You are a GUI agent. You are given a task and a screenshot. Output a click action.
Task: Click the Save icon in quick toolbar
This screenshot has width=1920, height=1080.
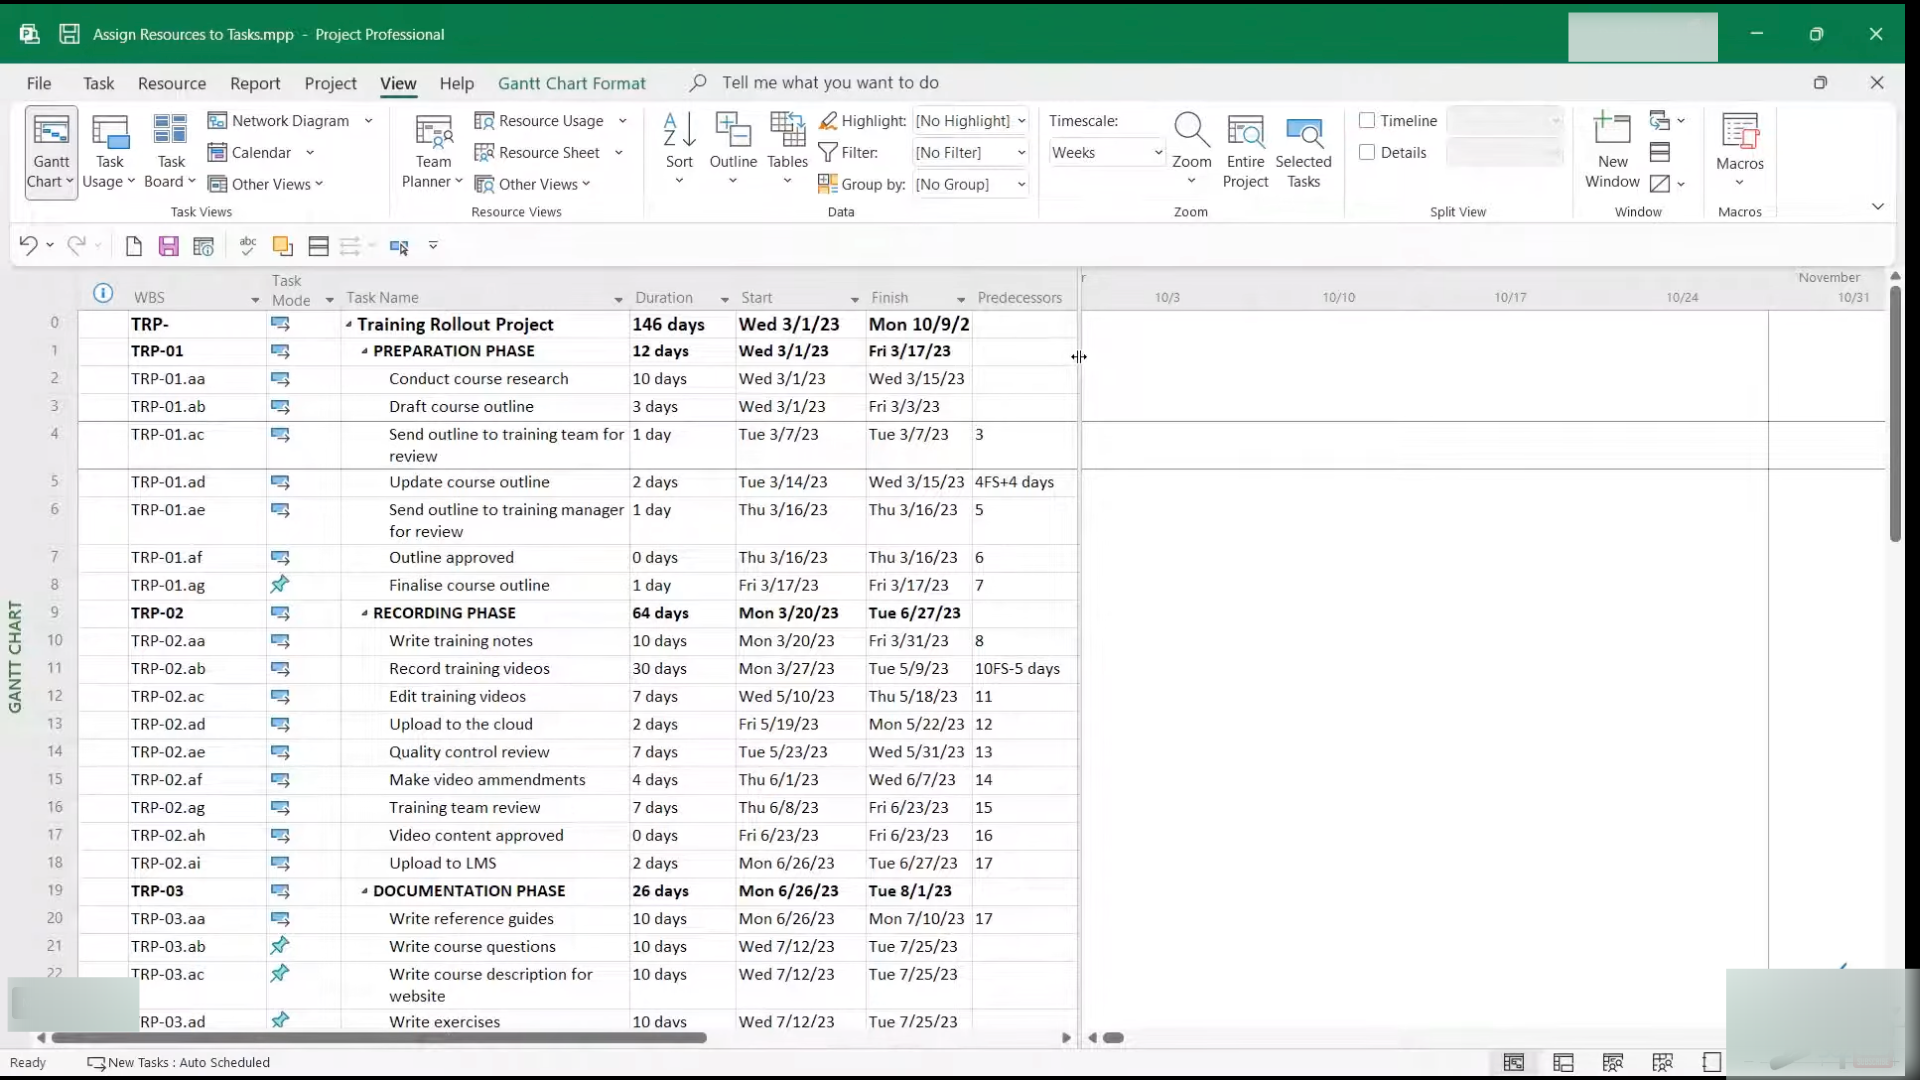(168, 246)
